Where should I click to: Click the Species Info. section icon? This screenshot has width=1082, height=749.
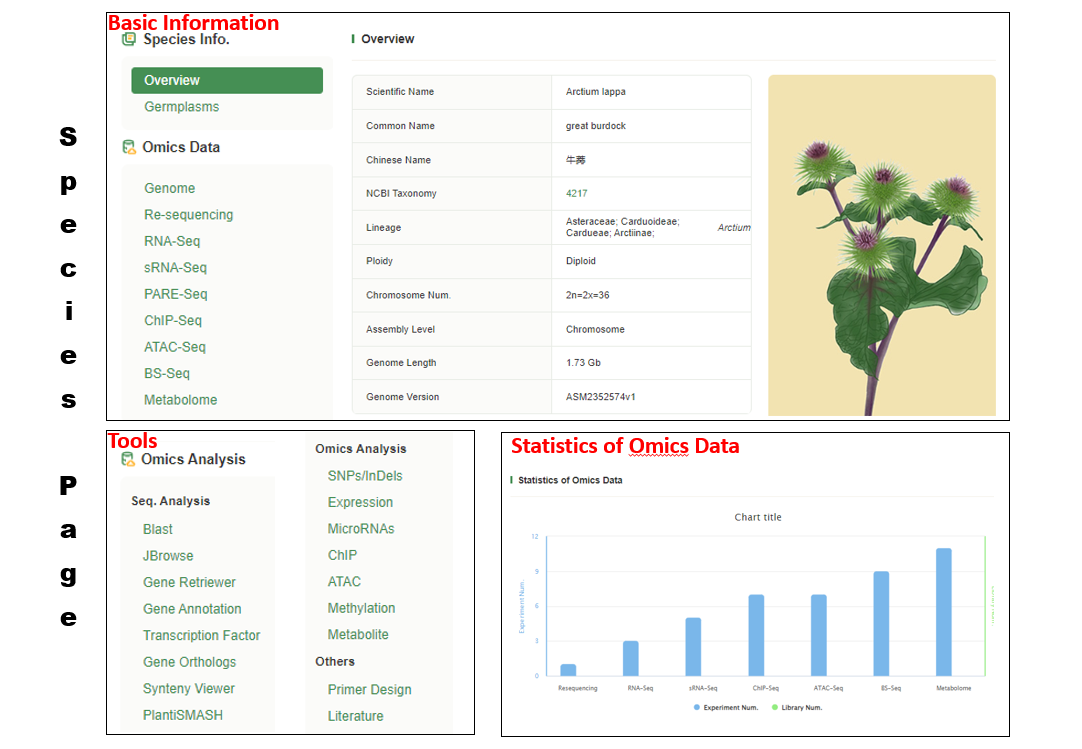129,40
